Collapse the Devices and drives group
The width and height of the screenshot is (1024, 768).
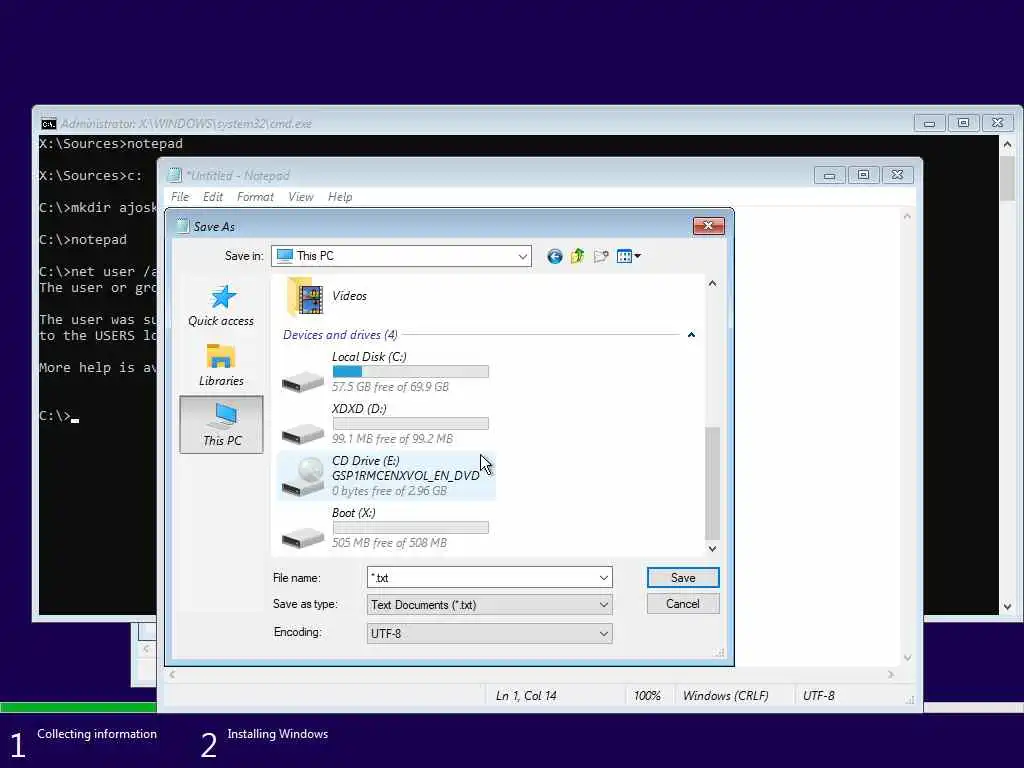point(691,335)
